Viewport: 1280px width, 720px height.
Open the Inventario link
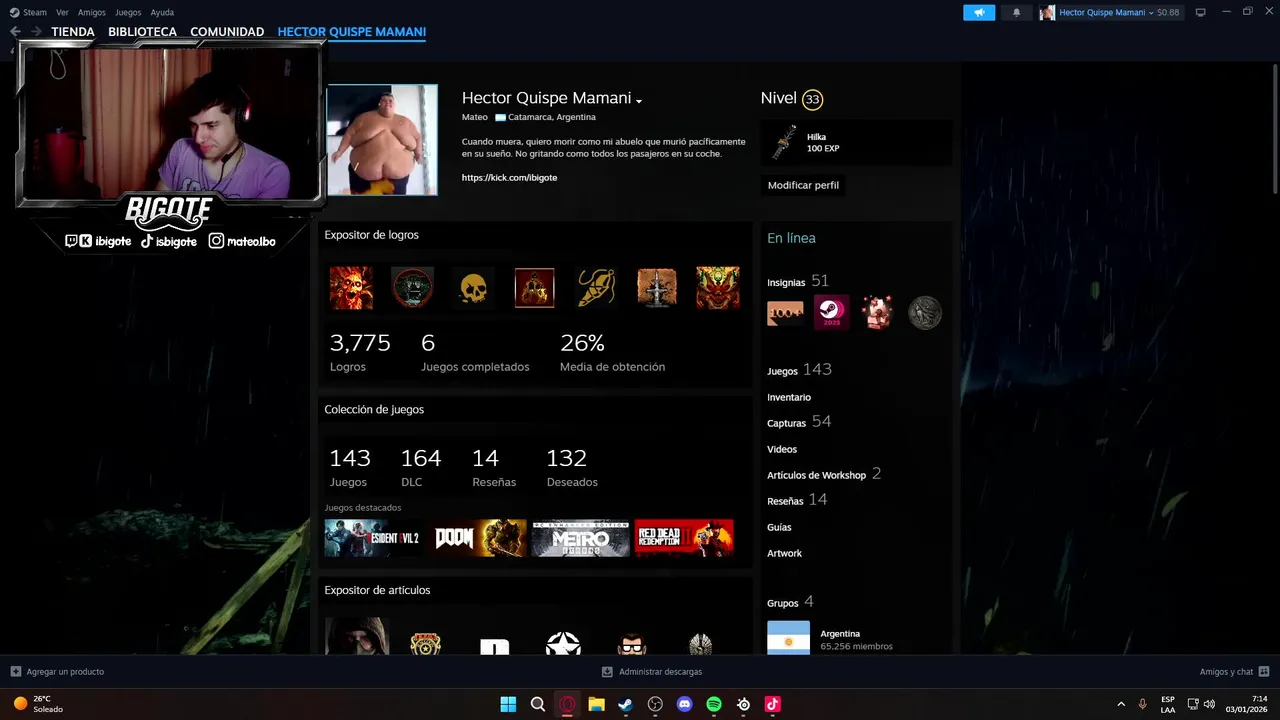[789, 397]
